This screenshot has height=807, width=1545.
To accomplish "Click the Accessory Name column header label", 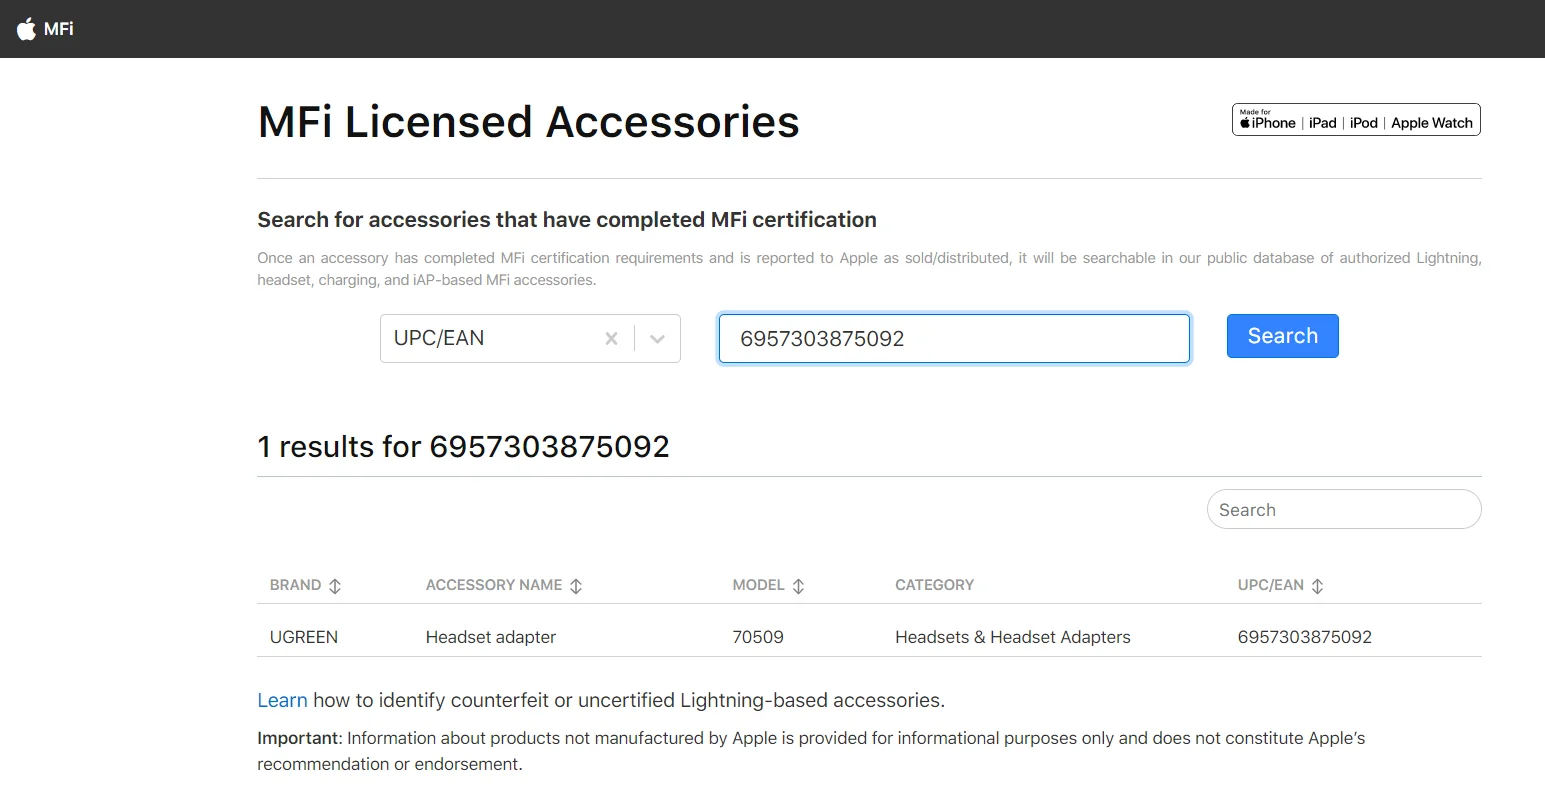I will (x=494, y=585).
